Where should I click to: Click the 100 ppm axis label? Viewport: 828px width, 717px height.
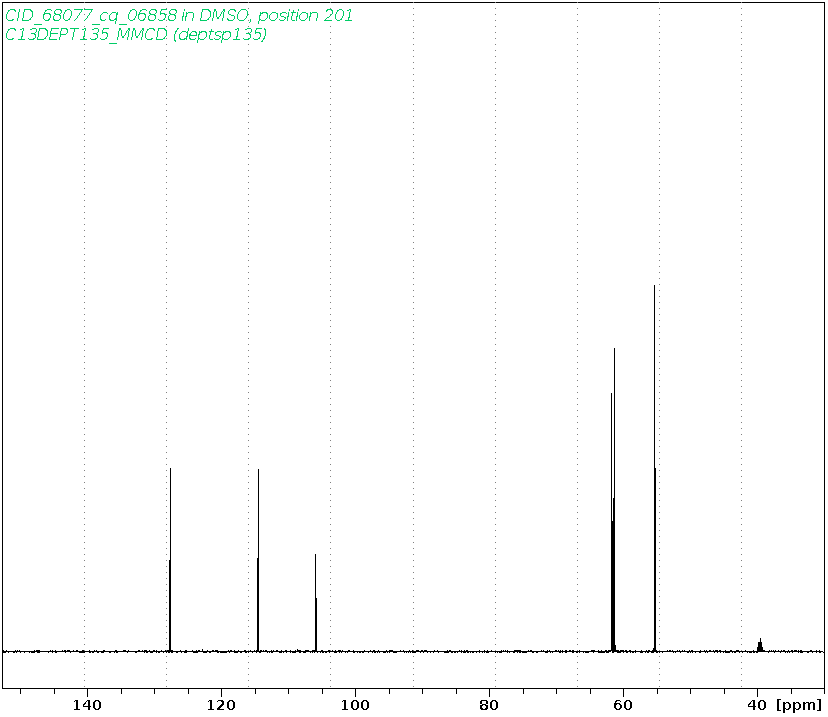point(355,705)
